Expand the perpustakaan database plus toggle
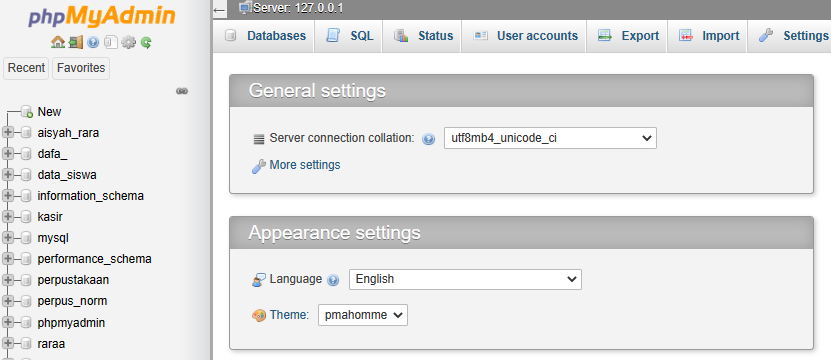Screen dimensions: 831x360 (x=7, y=280)
